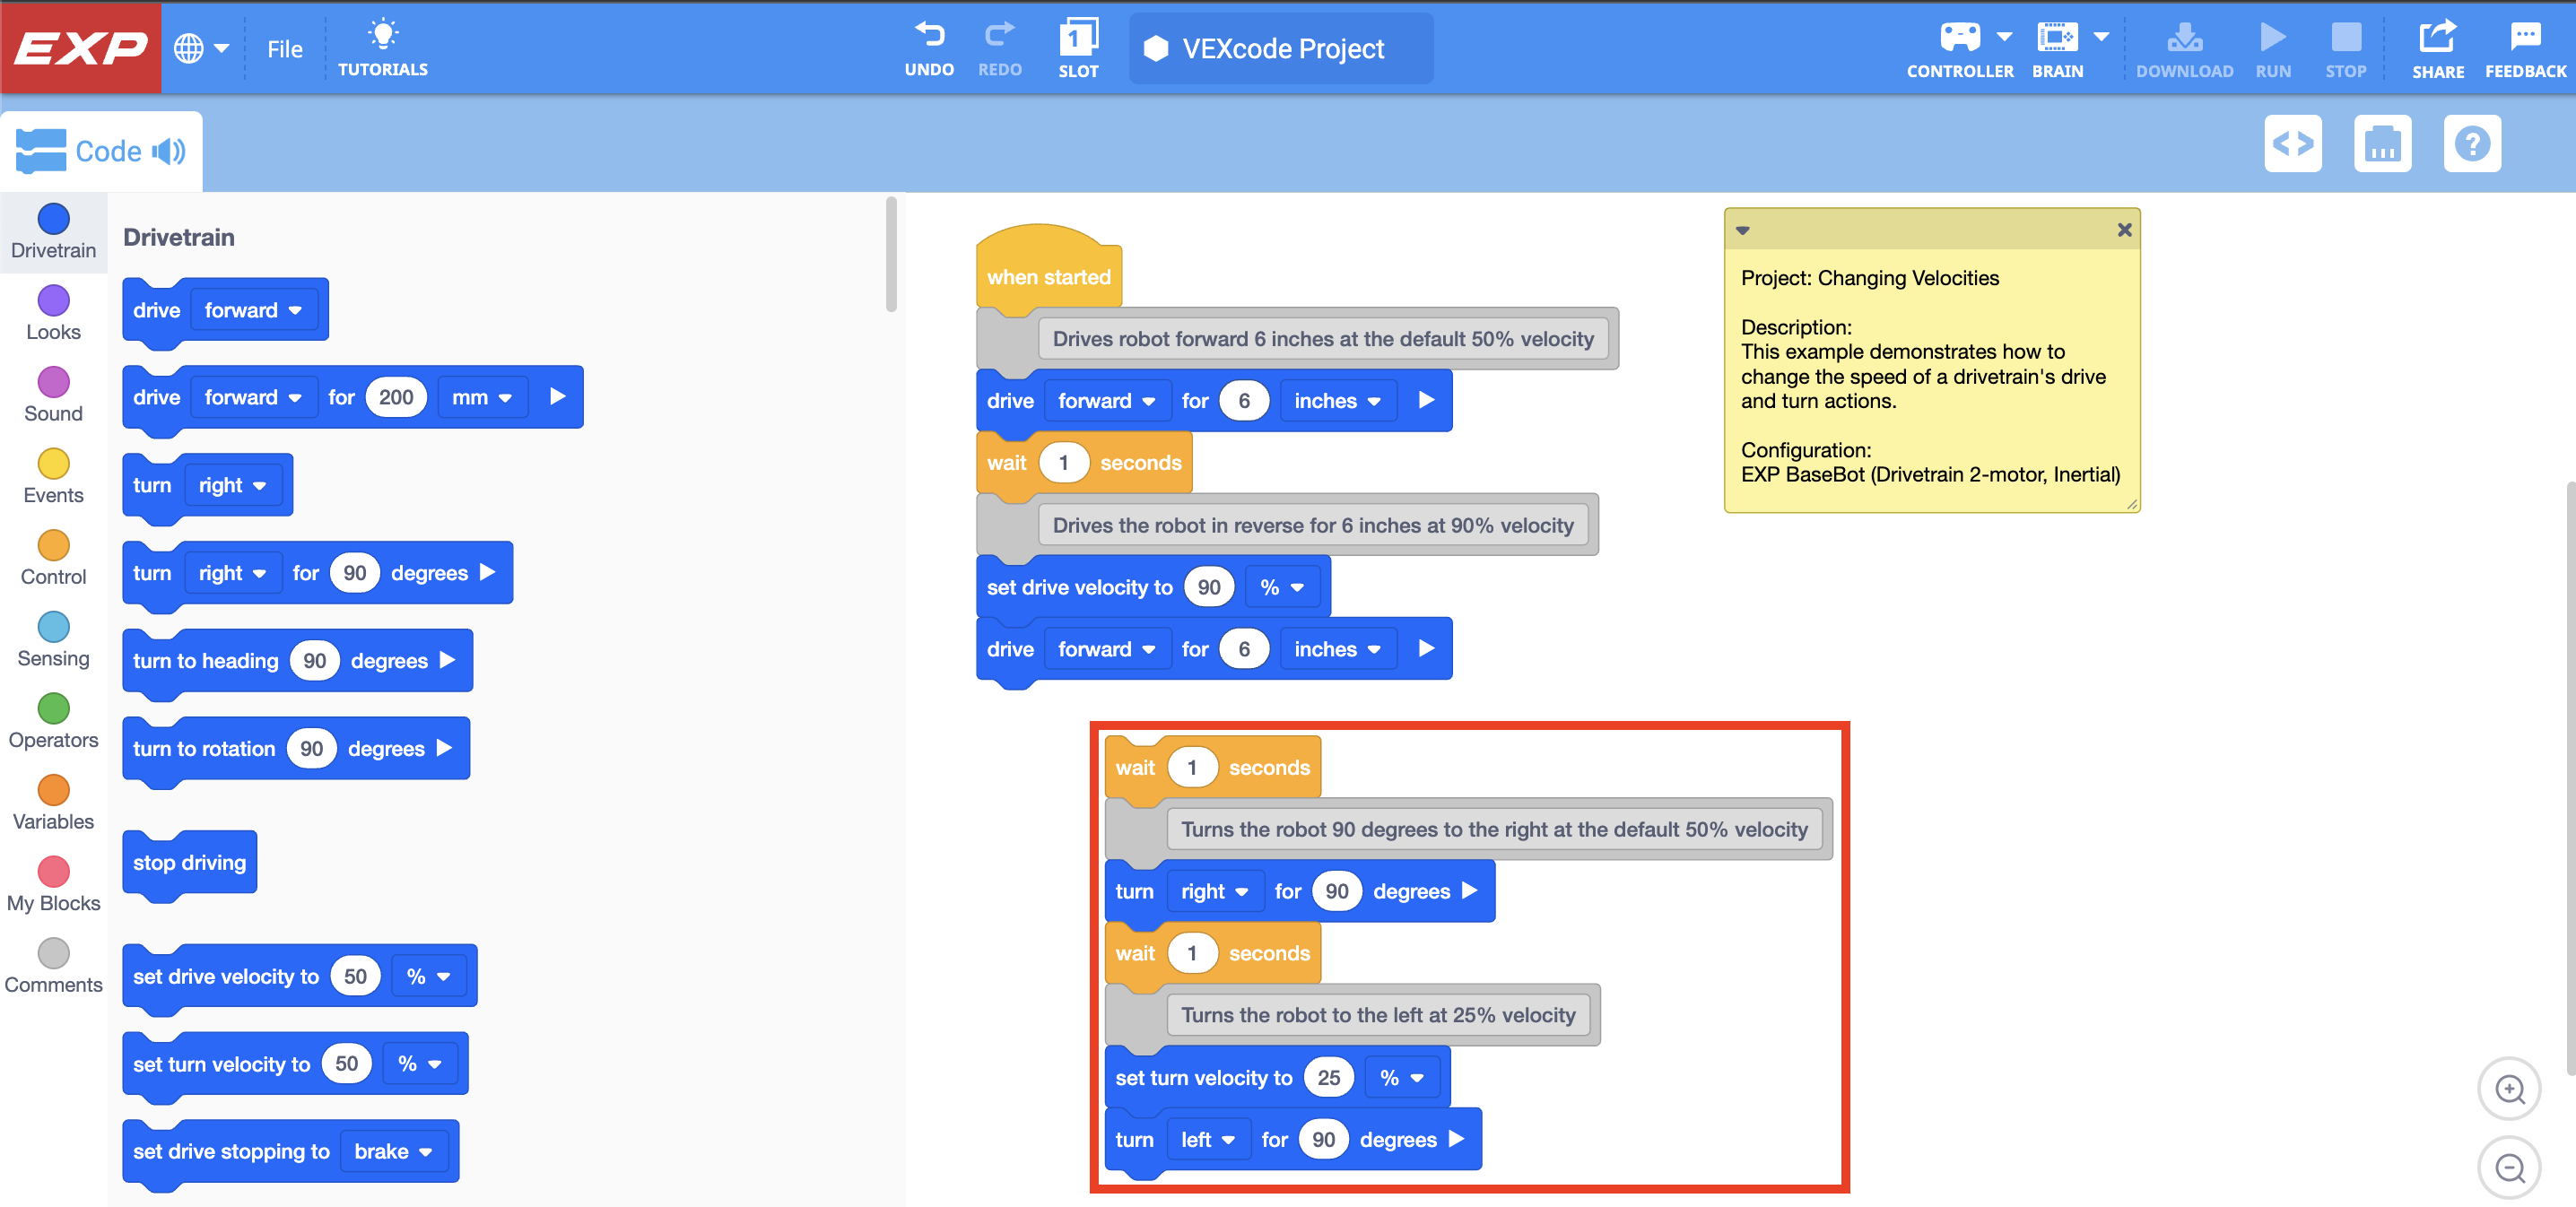Select the Sensing block category
Image resolution: width=2576 pixels, height=1207 pixels.
(52, 632)
